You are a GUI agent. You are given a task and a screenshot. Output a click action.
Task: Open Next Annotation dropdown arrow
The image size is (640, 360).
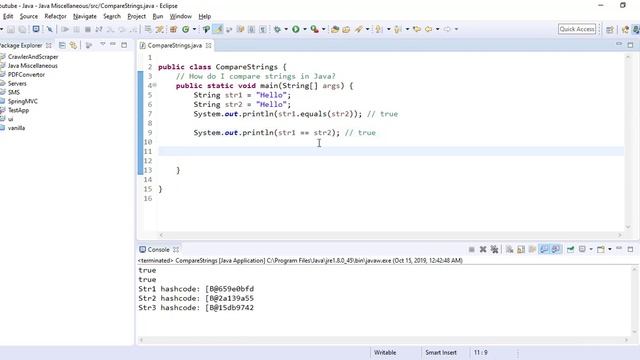(388, 29)
